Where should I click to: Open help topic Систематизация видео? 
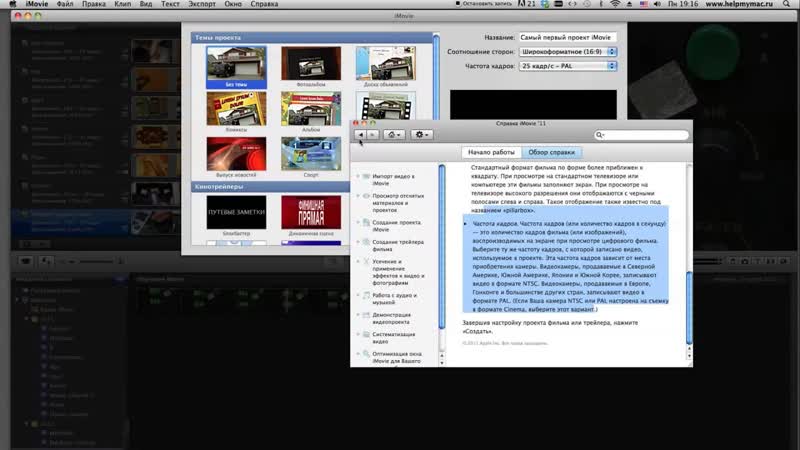(x=393, y=338)
